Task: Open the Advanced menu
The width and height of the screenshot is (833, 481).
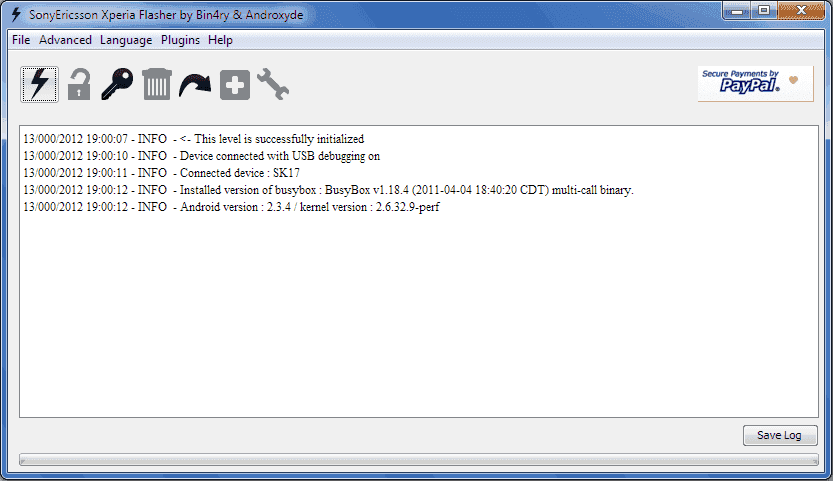Action: 65,40
